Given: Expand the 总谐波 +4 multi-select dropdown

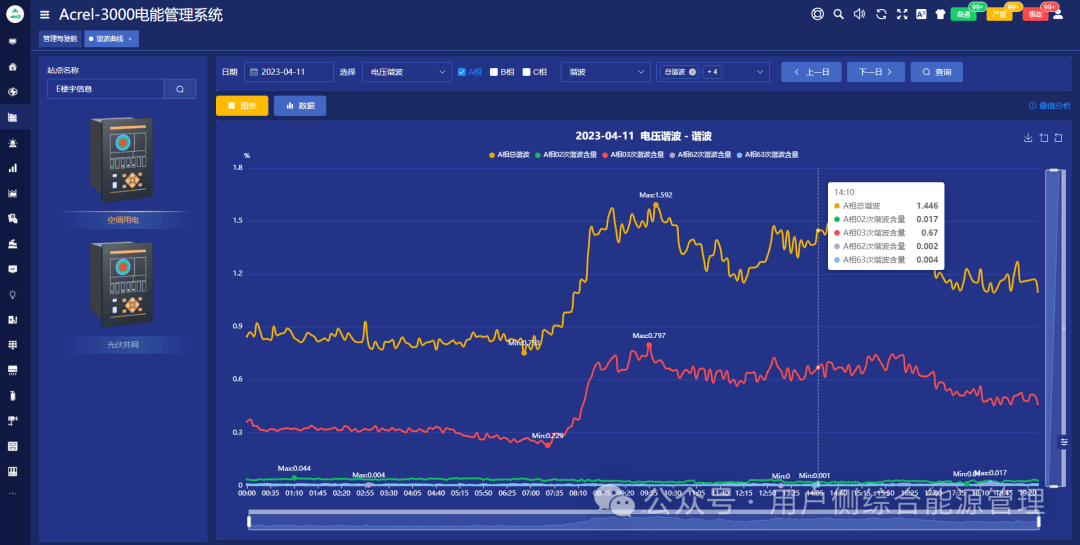Looking at the screenshot, I should tap(713, 72).
